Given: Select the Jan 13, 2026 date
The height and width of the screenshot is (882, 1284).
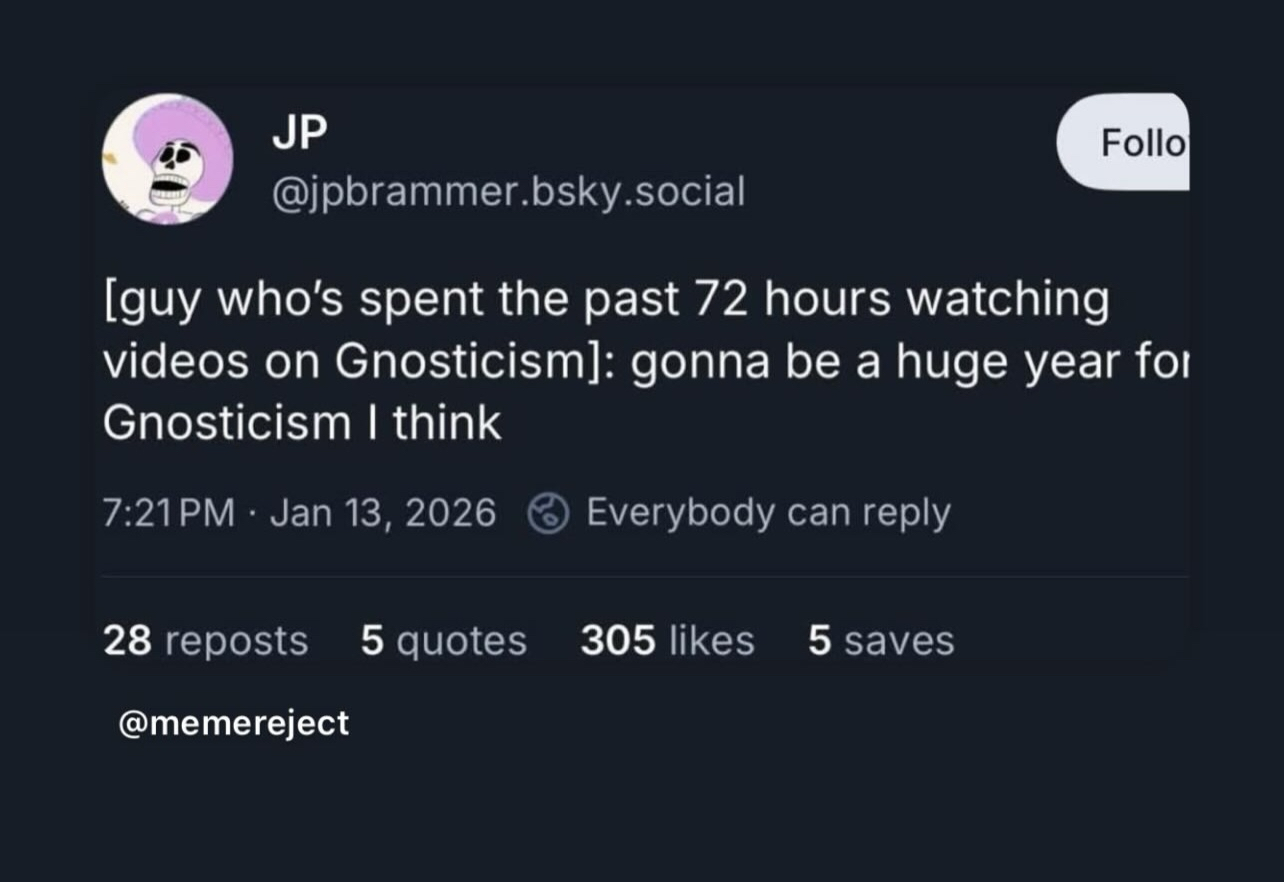Looking at the screenshot, I should pyautogui.click(x=383, y=514).
